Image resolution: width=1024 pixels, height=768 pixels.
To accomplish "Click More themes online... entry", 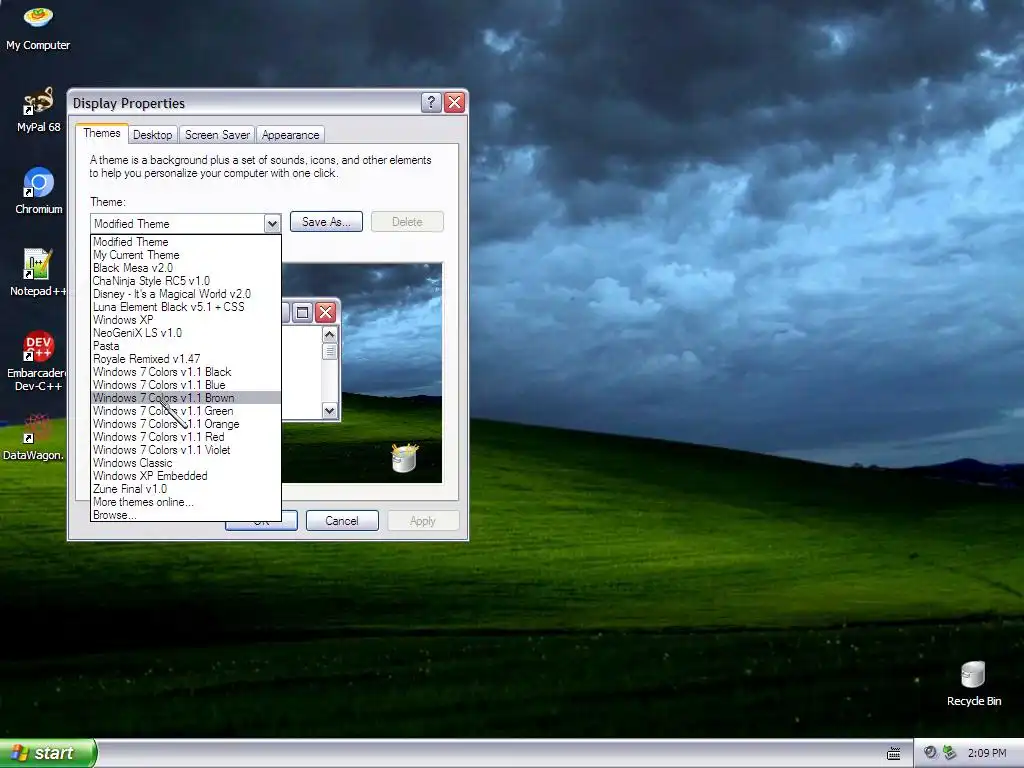I will click(x=185, y=502).
